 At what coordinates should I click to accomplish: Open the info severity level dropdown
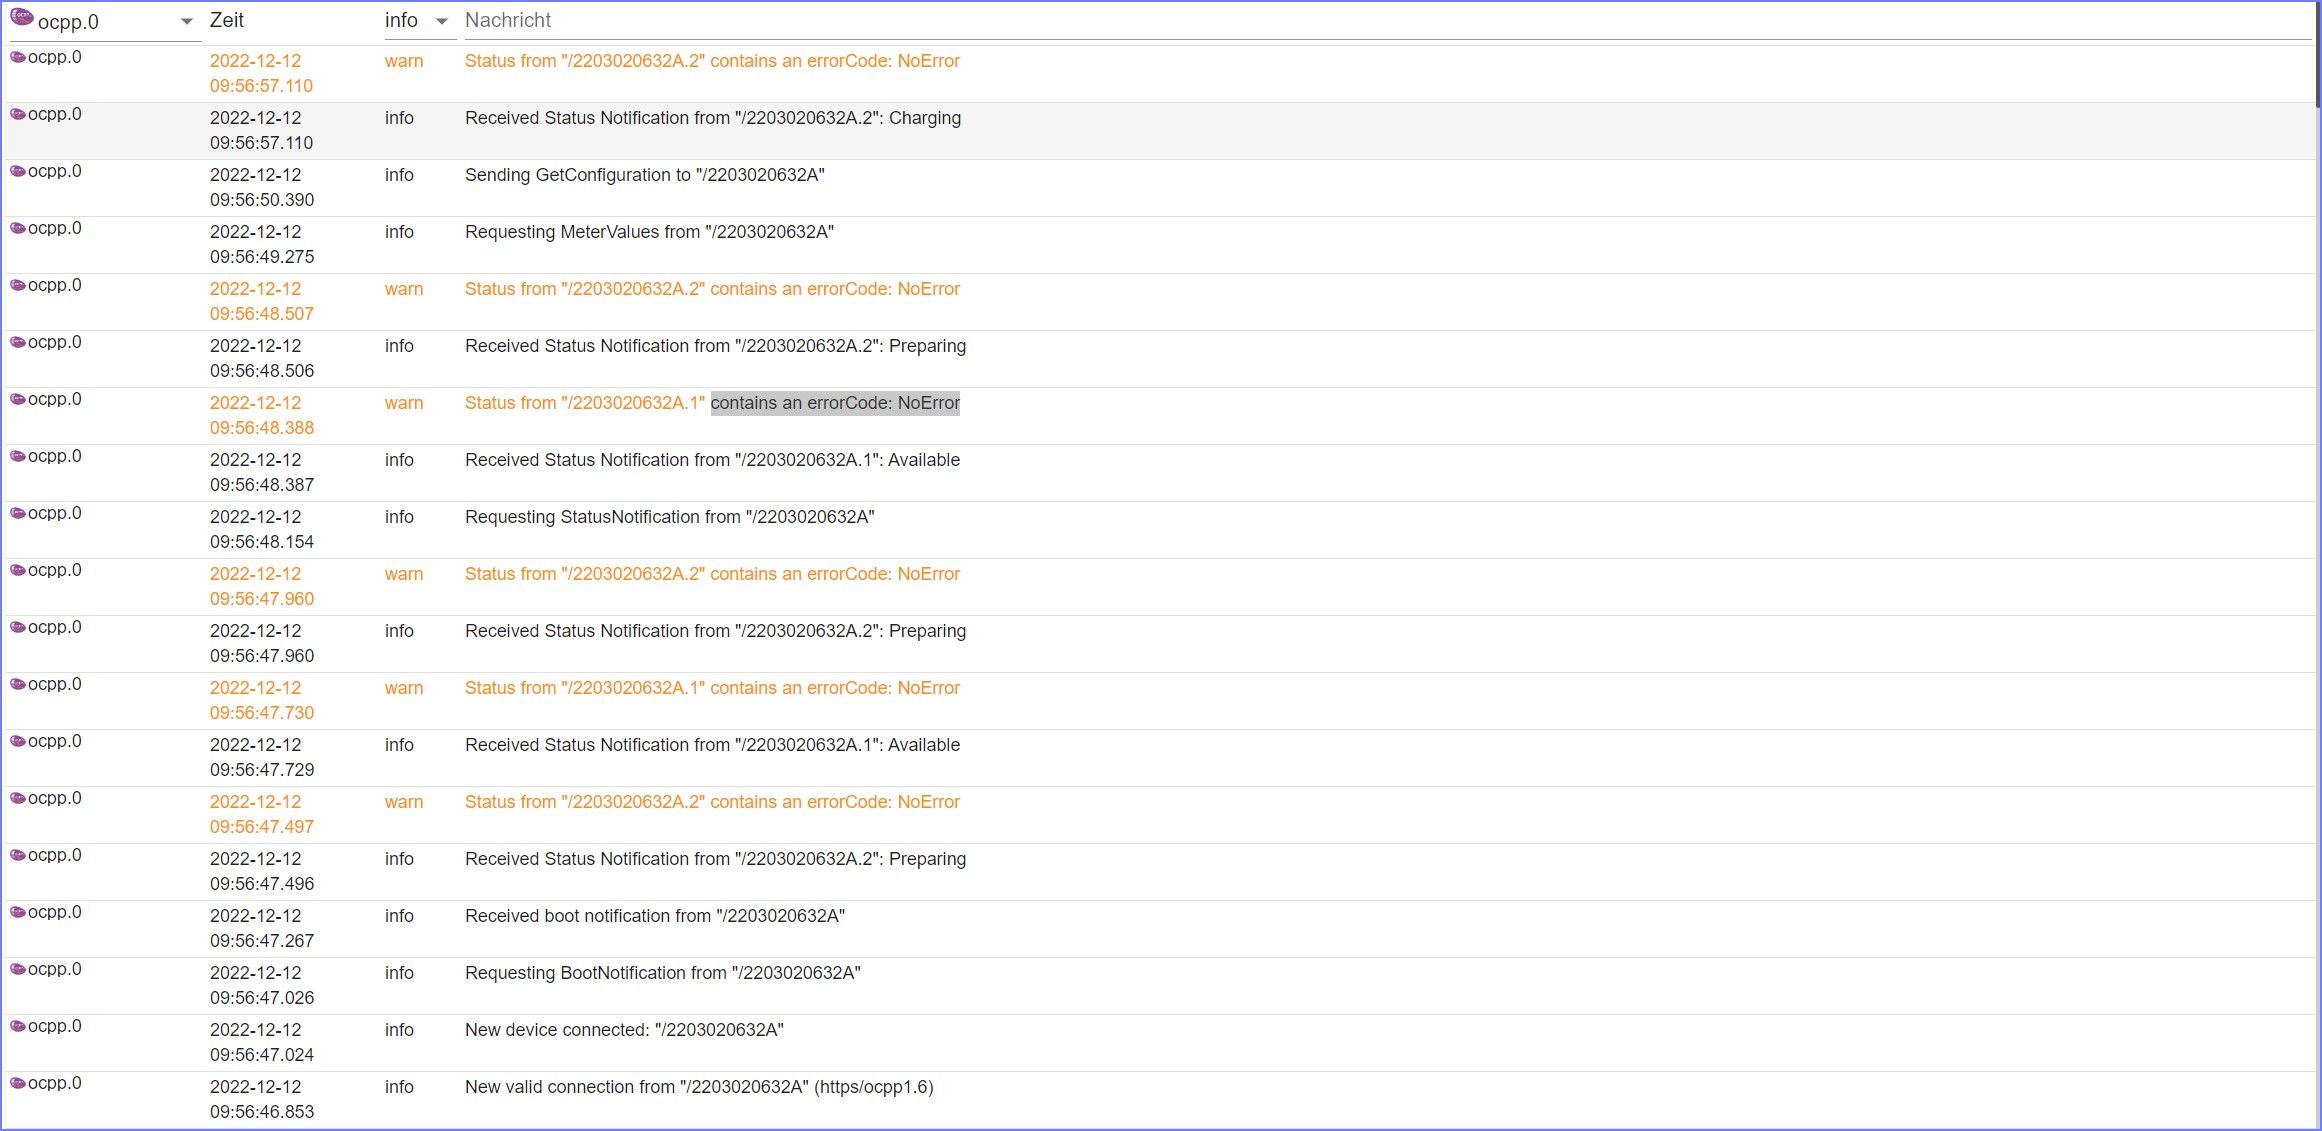[402, 20]
